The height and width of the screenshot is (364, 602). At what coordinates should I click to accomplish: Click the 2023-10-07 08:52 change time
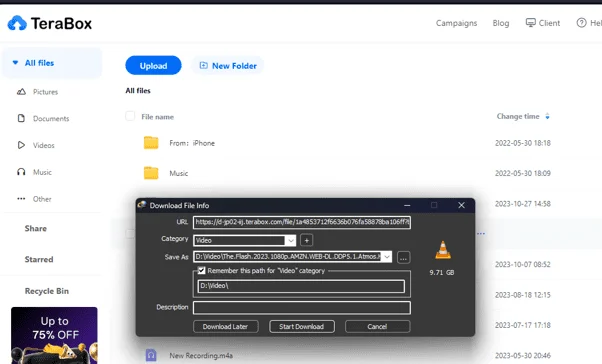pyautogui.click(x=523, y=265)
